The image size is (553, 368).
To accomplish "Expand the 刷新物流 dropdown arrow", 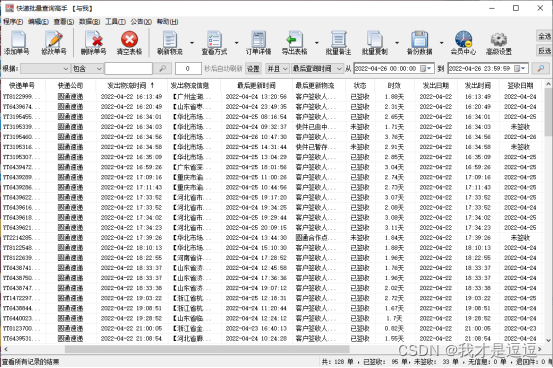I will (192, 43).
